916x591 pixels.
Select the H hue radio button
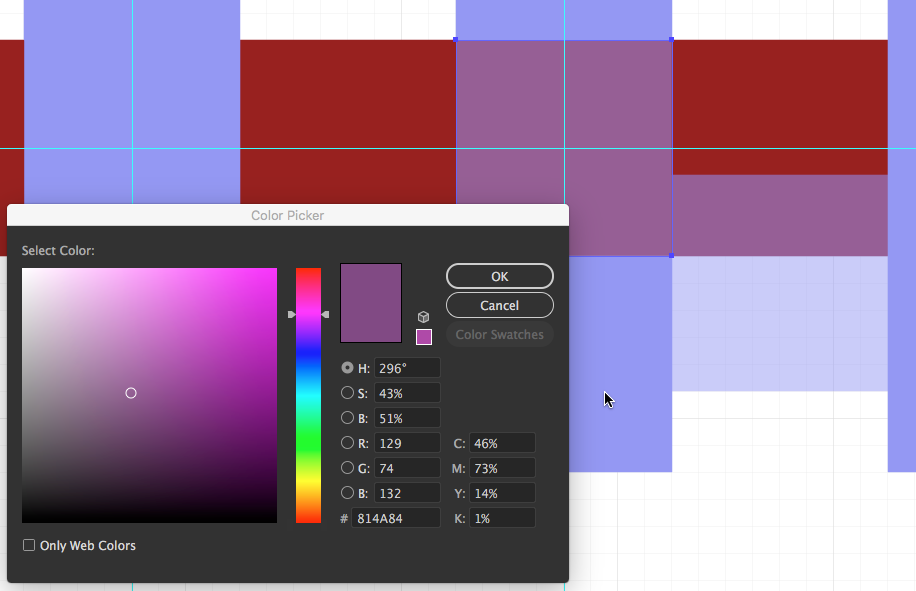[x=347, y=368]
